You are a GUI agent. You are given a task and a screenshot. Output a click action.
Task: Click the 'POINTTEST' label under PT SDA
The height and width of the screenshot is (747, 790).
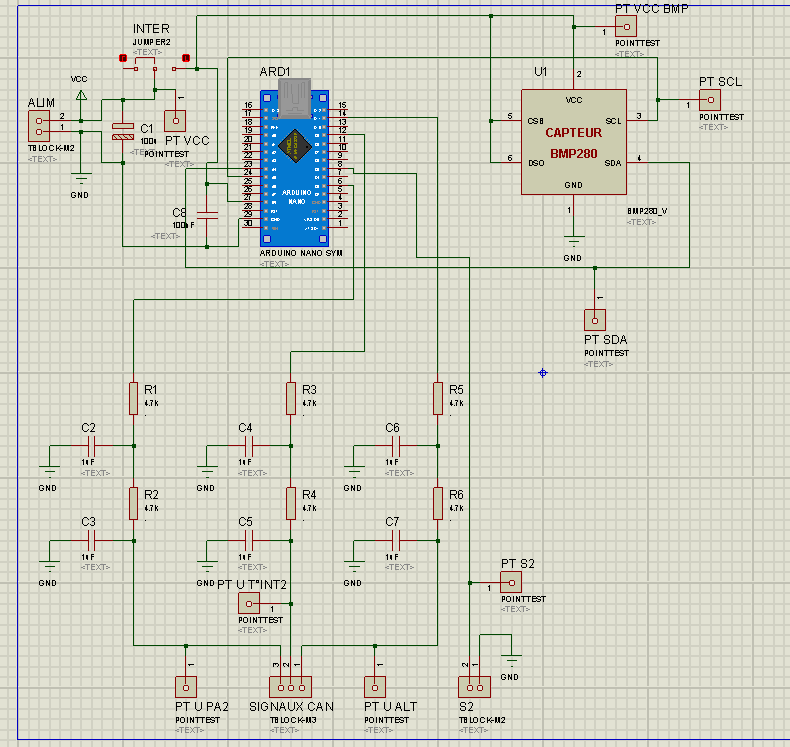point(607,353)
